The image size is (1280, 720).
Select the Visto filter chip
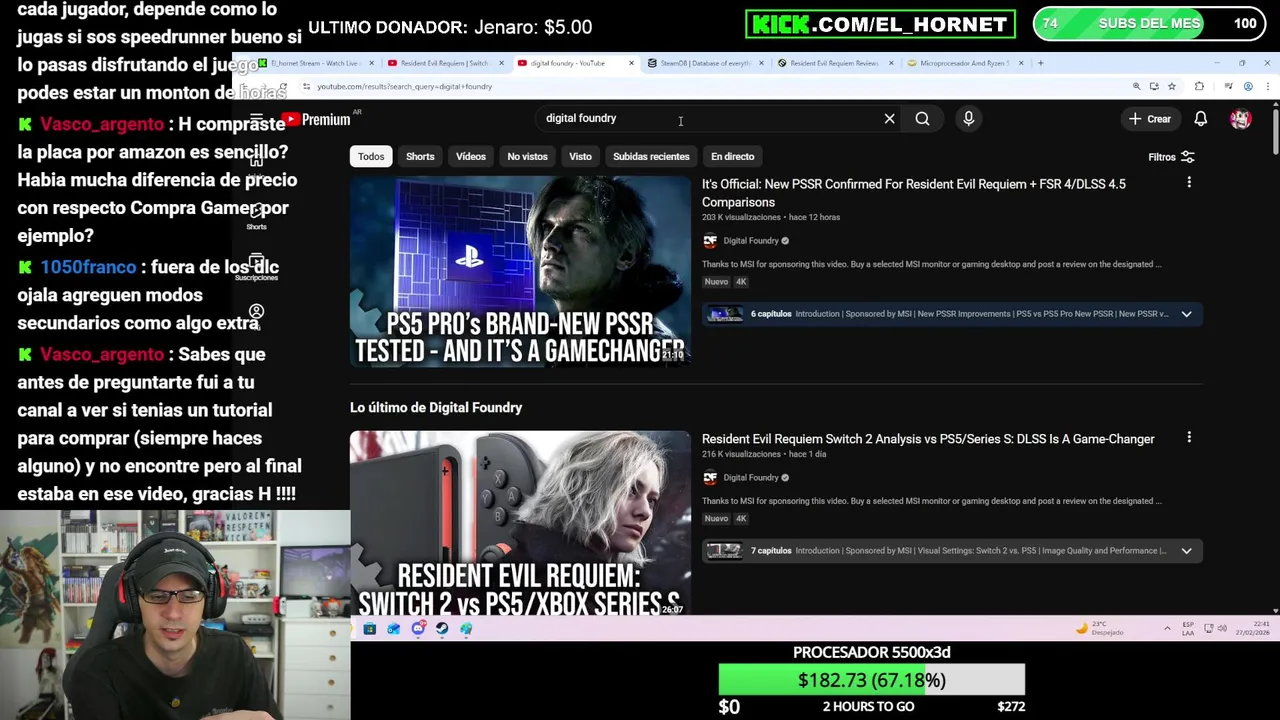(x=580, y=157)
